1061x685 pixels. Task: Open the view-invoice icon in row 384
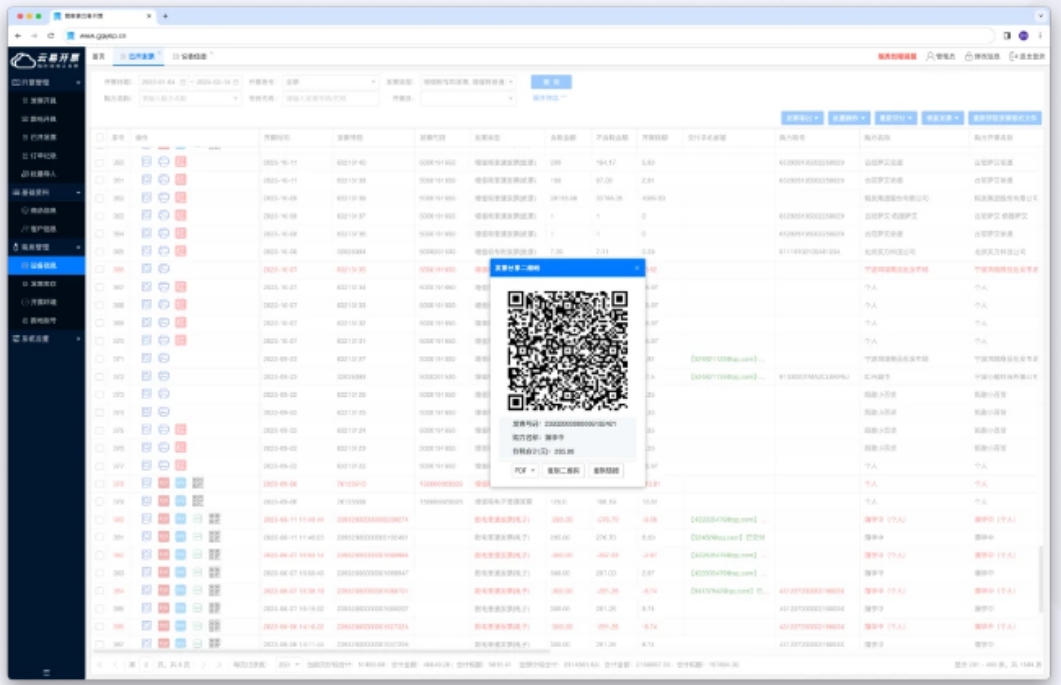[x=146, y=590]
